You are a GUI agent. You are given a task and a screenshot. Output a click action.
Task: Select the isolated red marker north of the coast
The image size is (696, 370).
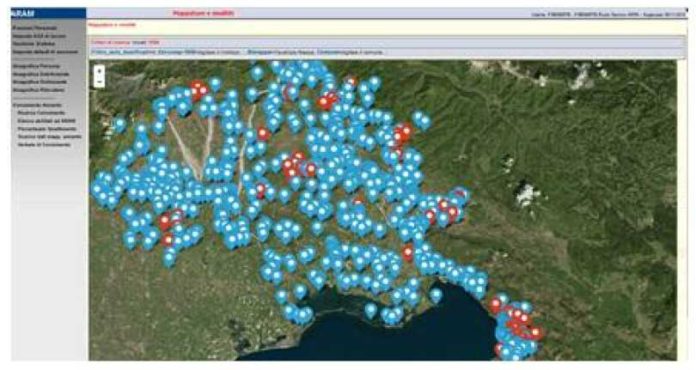408,253
